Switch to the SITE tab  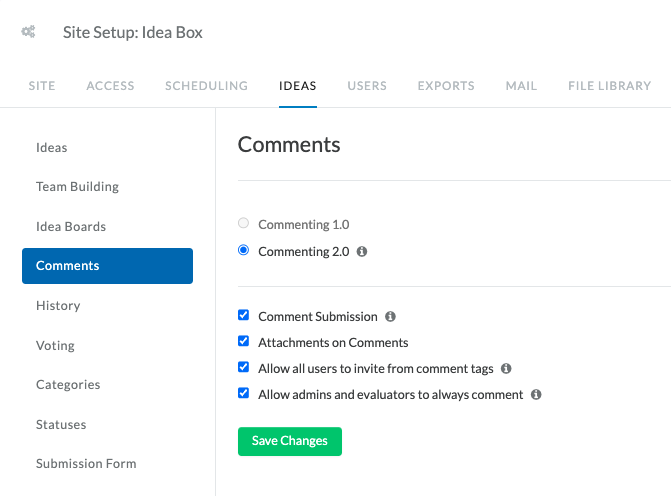pyautogui.click(x=42, y=86)
